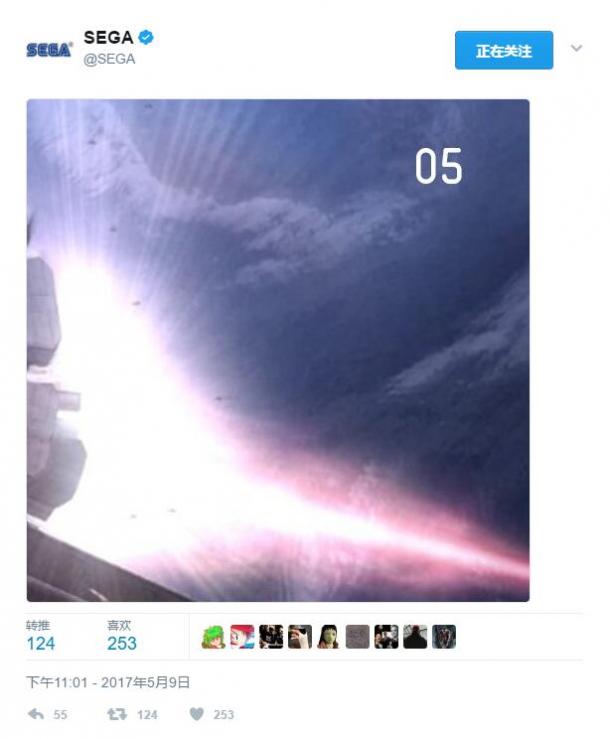Image resolution: width=610 pixels, height=739 pixels.
Task: Click the reply arrow icon
Action: tap(36, 714)
